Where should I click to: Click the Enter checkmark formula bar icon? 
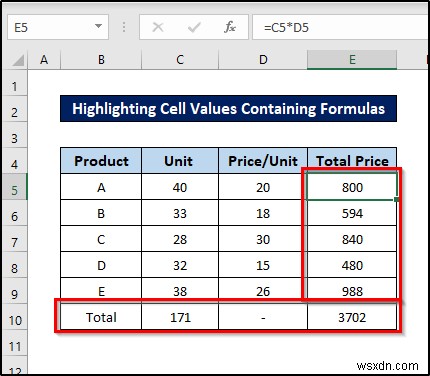click(x=194, y=27)
